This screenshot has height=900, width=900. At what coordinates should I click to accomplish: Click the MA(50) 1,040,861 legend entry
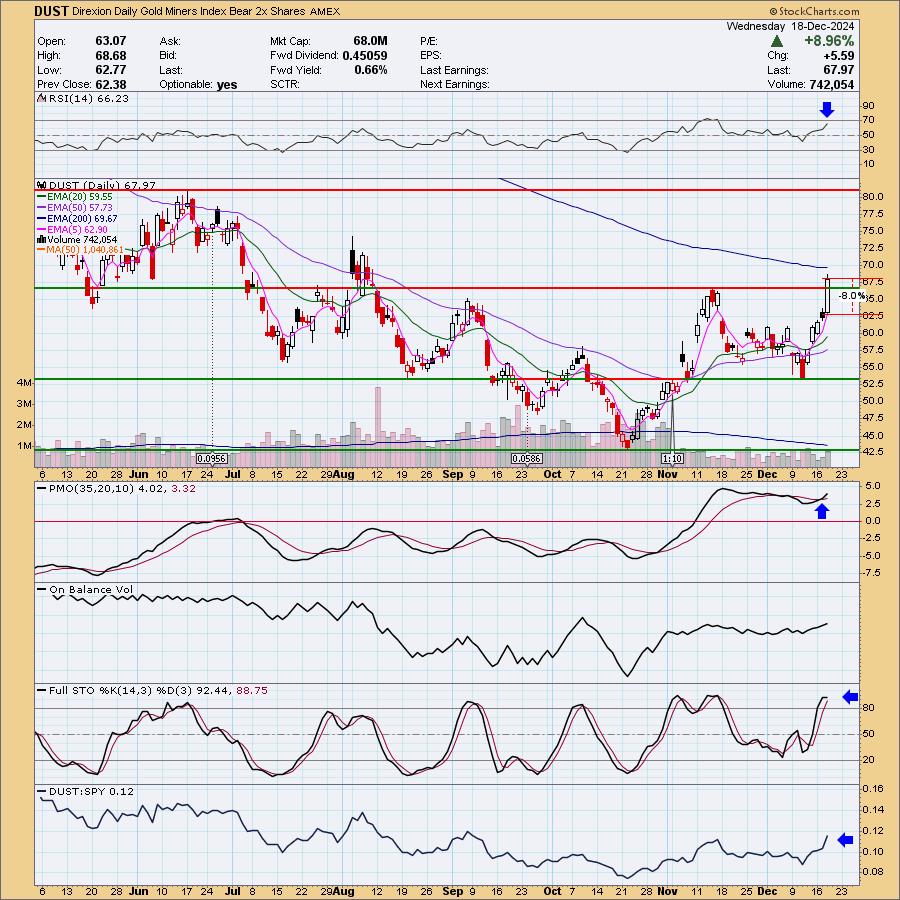pyautogui.click(x=86, y=250)
